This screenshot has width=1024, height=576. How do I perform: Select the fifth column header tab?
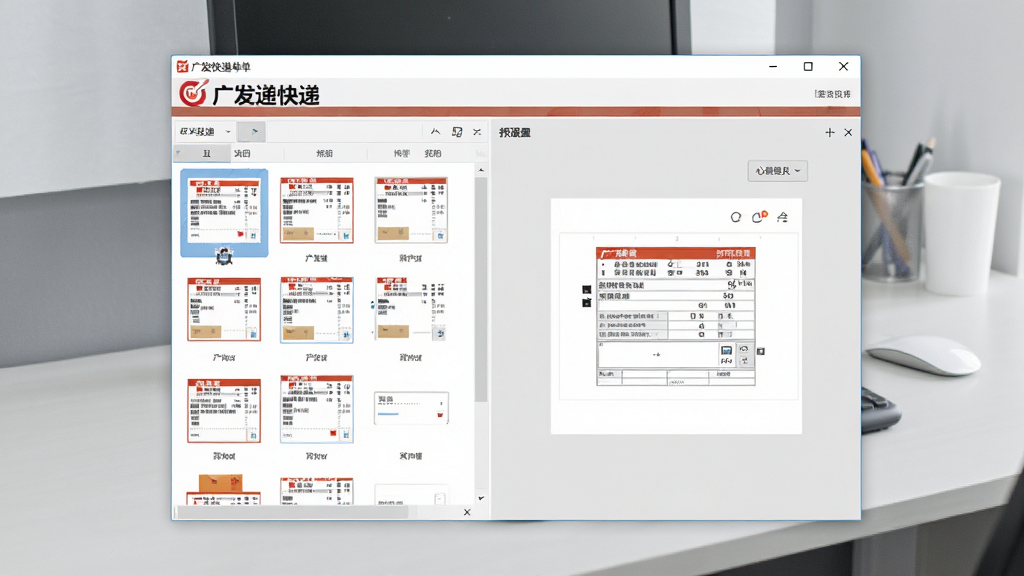(432, 153)
